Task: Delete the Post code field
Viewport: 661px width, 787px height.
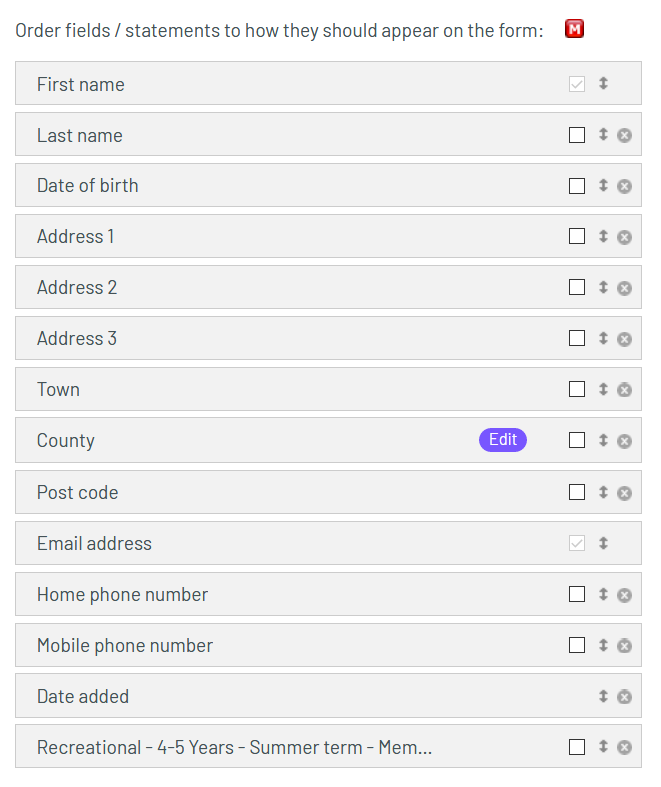Action: coord(624,493)
